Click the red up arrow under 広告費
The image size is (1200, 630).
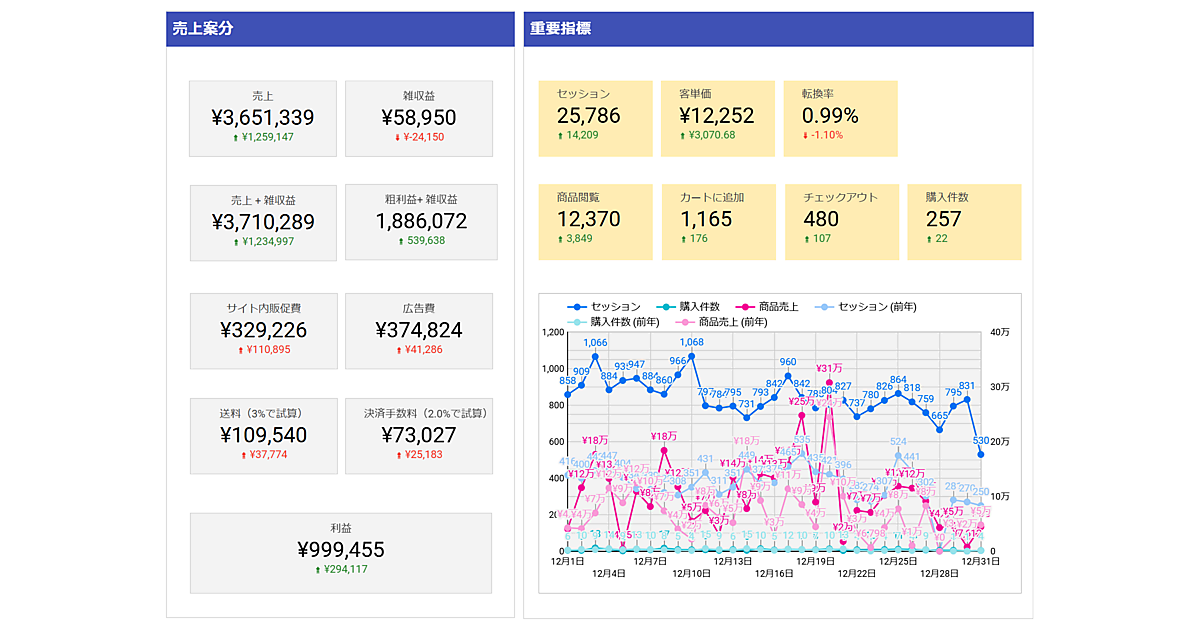tap(398, 350)
